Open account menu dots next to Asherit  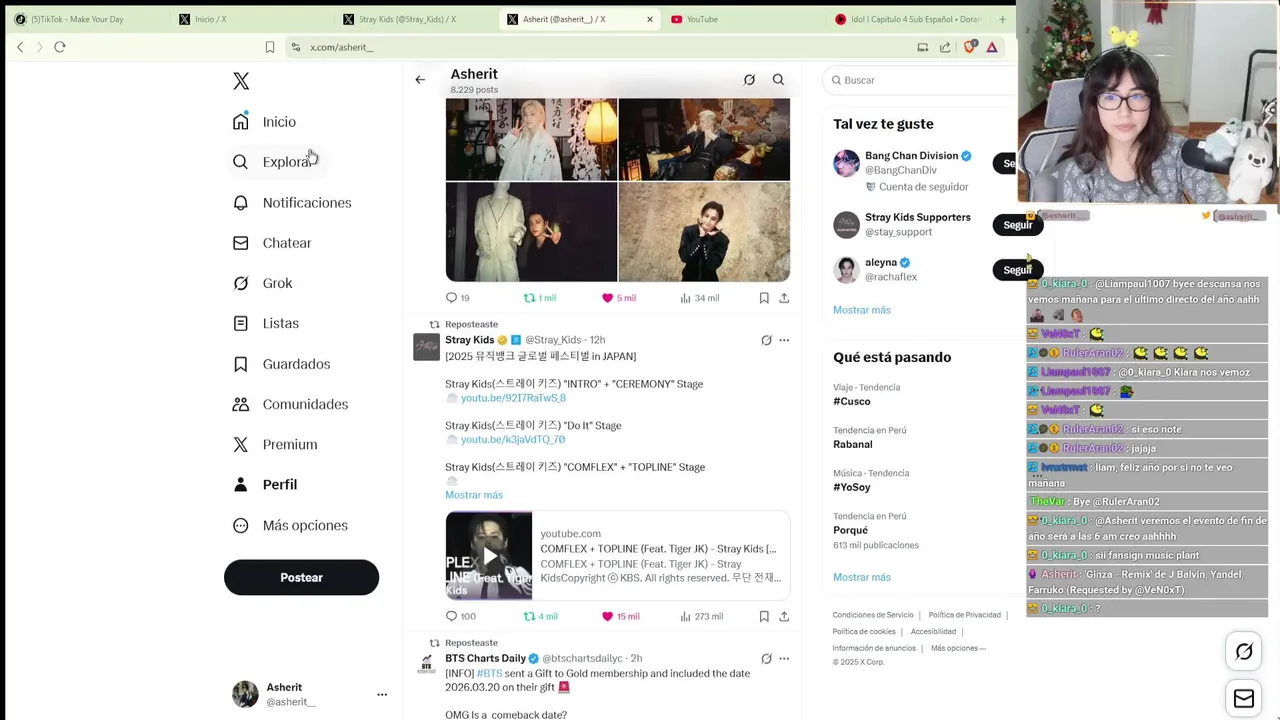tap(381, 694)
